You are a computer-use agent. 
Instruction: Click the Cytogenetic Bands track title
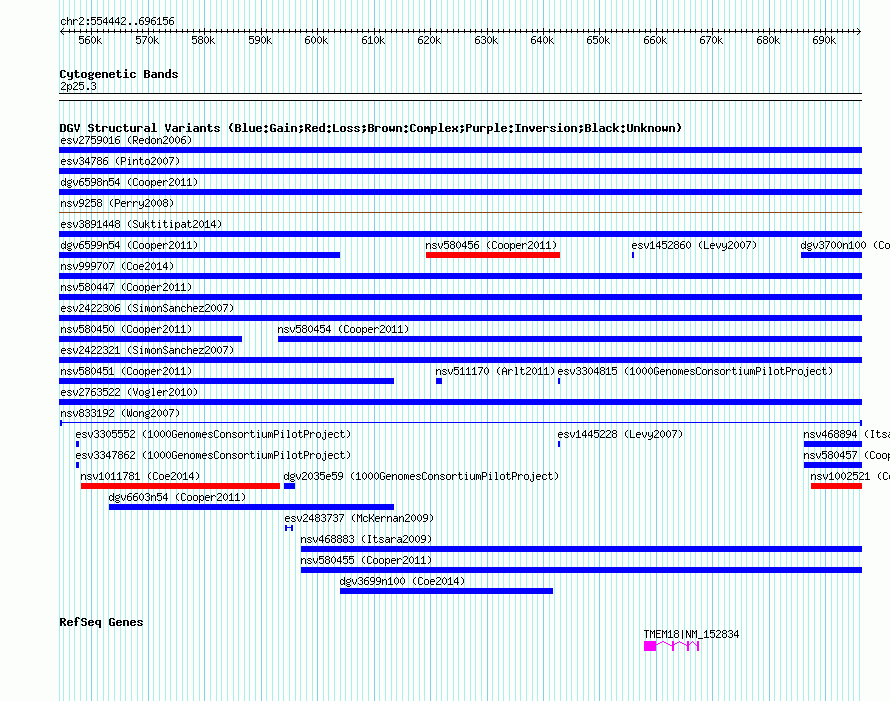coord(119,74)
